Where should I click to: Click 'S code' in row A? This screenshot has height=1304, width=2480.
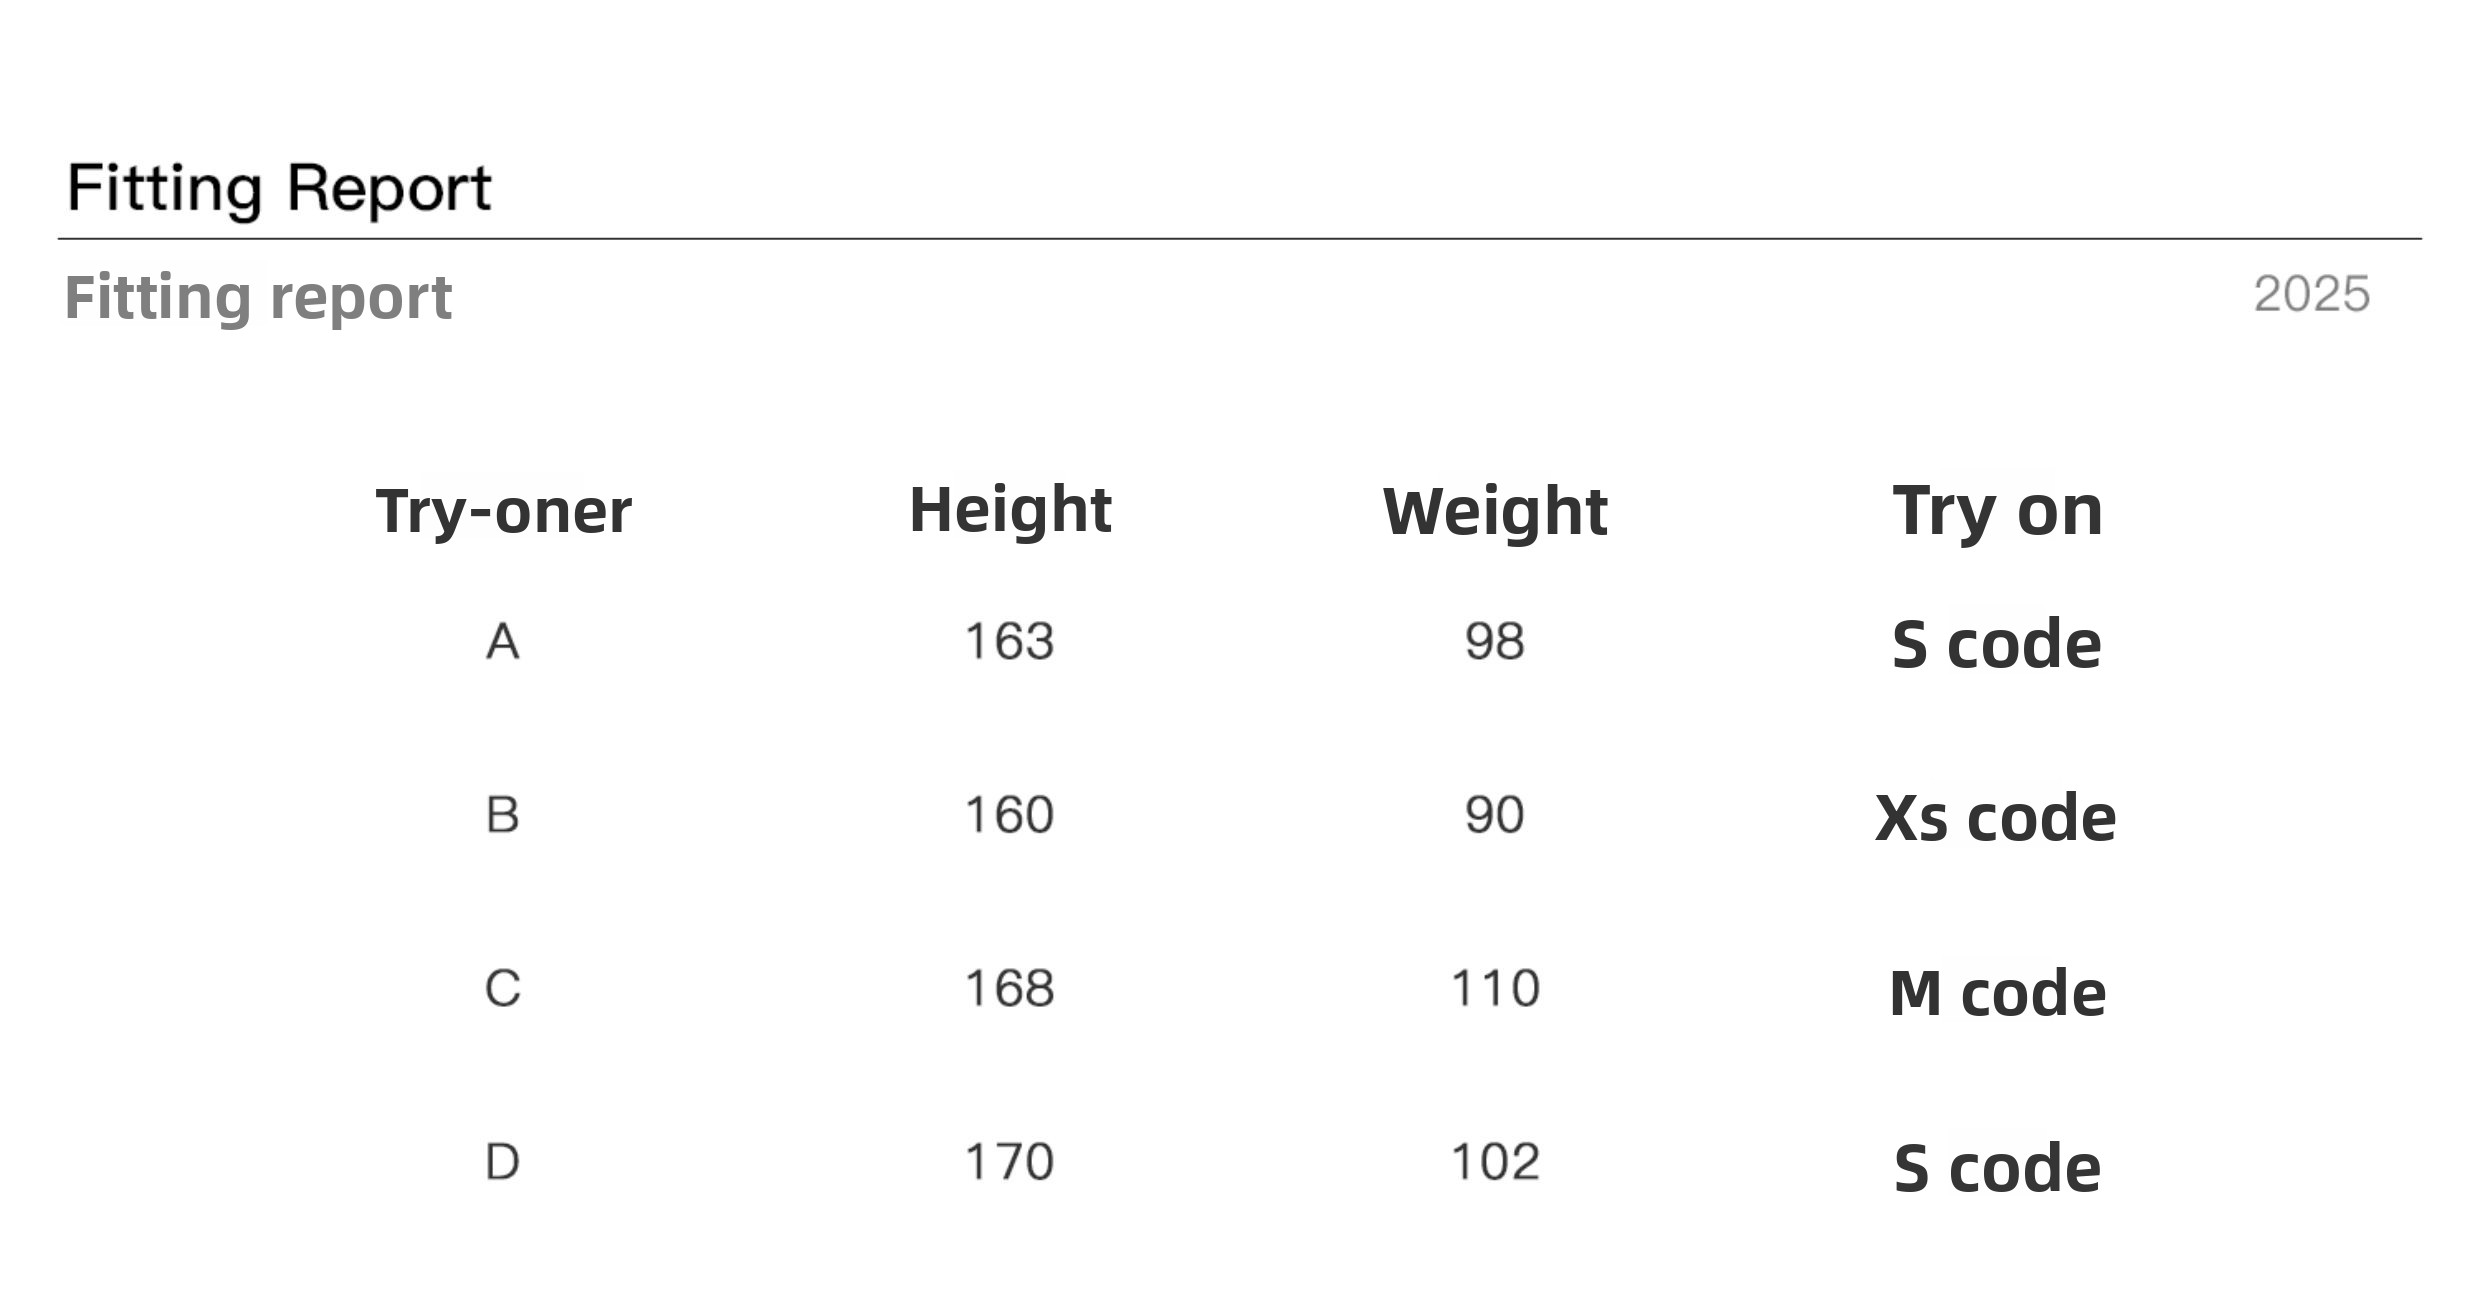[x=1996, y=643]
